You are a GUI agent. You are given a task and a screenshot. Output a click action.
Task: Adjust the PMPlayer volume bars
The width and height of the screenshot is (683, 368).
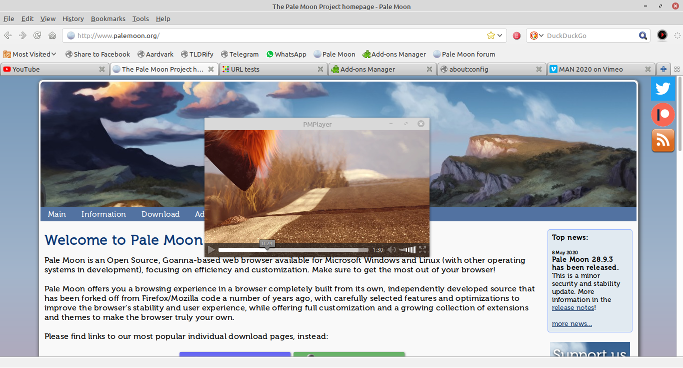(x=408, y=250)
